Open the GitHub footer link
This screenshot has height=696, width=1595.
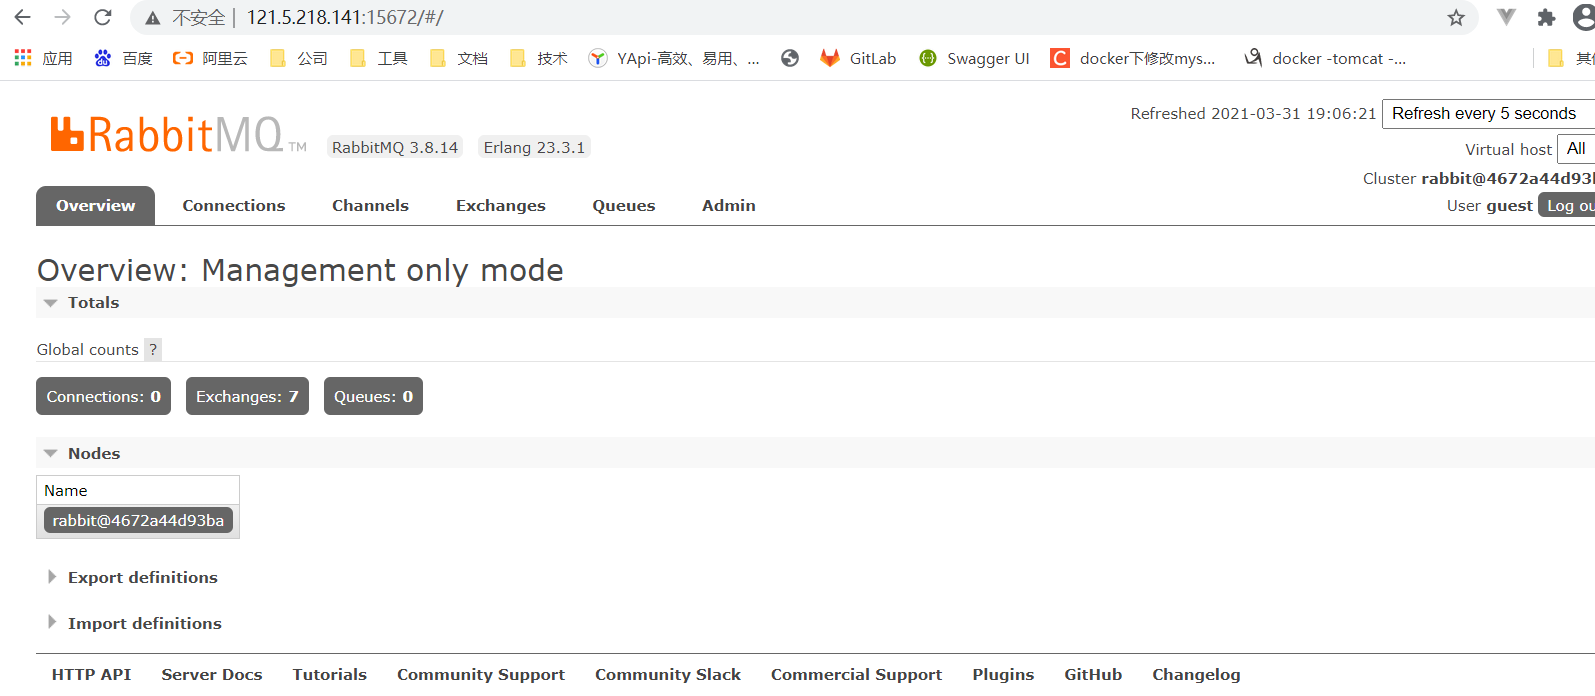1093,674
